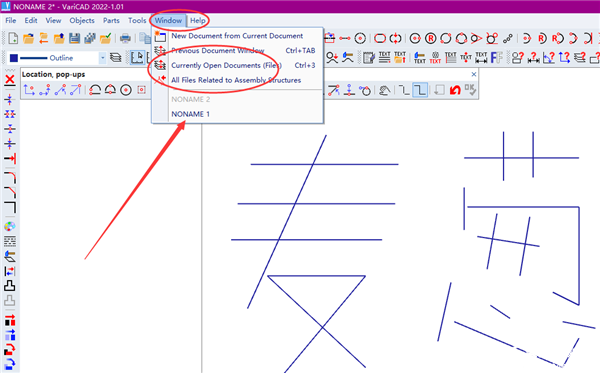600x373 pixels.
Task: Open the layers stack icon beside Outline
Action: pyautogui.click(x=116, y=58)
